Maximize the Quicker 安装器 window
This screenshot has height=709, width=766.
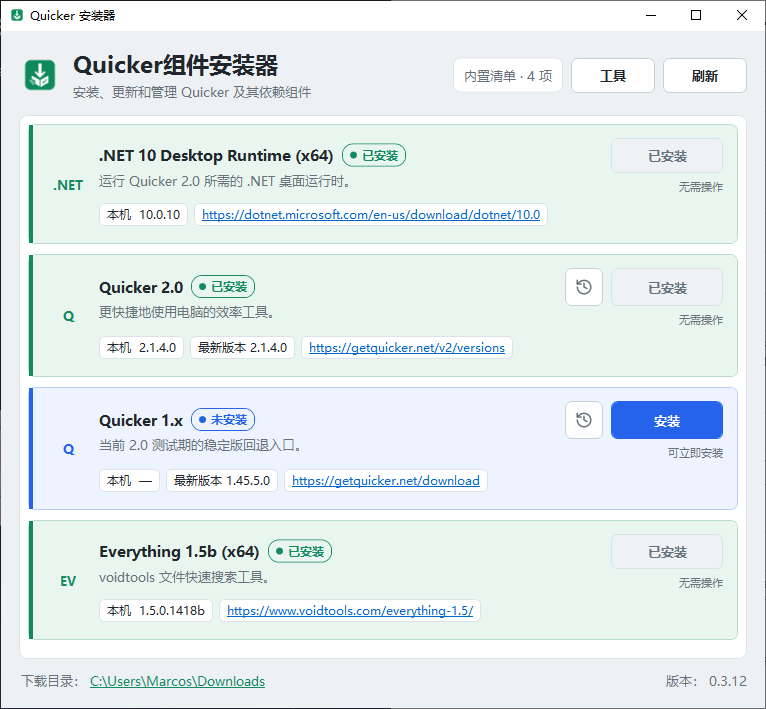pyautogui.click(x=696, y=15)
